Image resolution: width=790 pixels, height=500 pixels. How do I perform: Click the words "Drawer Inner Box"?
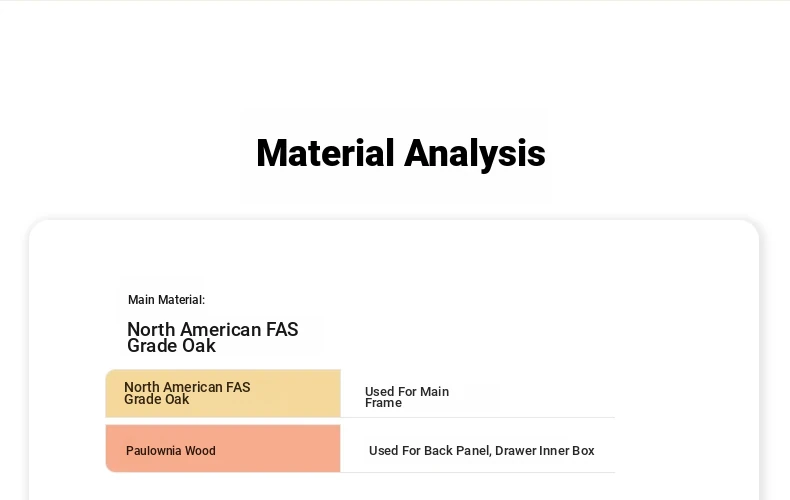(545, 451)
